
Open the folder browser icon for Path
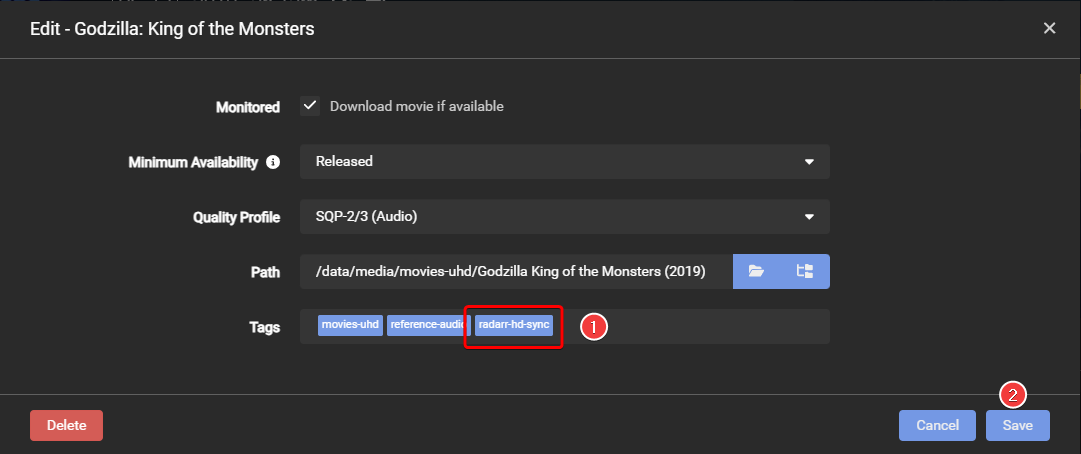(757, 271)
